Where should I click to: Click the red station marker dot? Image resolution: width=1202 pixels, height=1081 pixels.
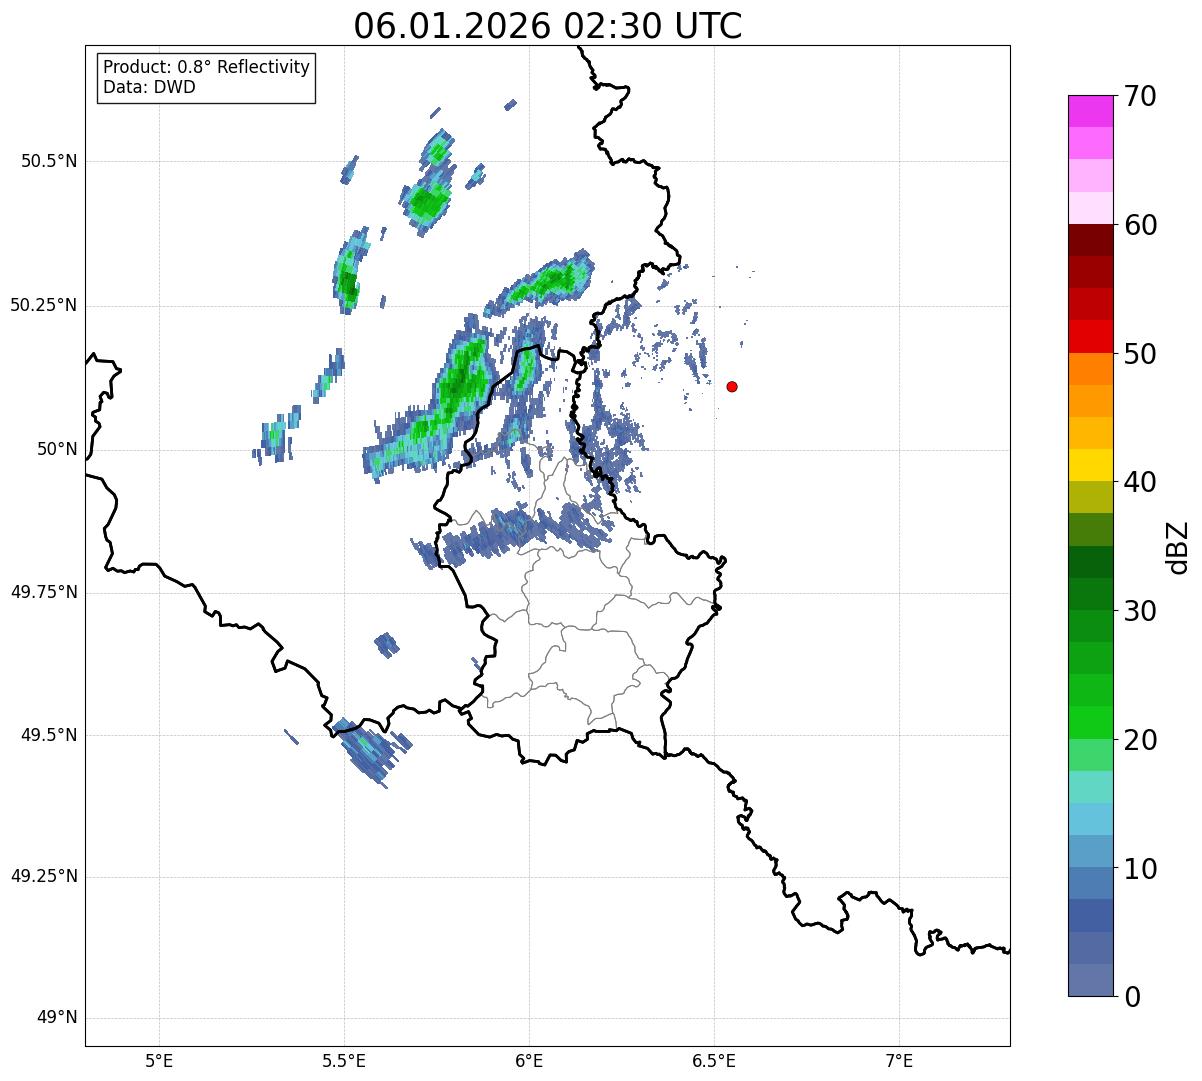(732, 386)
